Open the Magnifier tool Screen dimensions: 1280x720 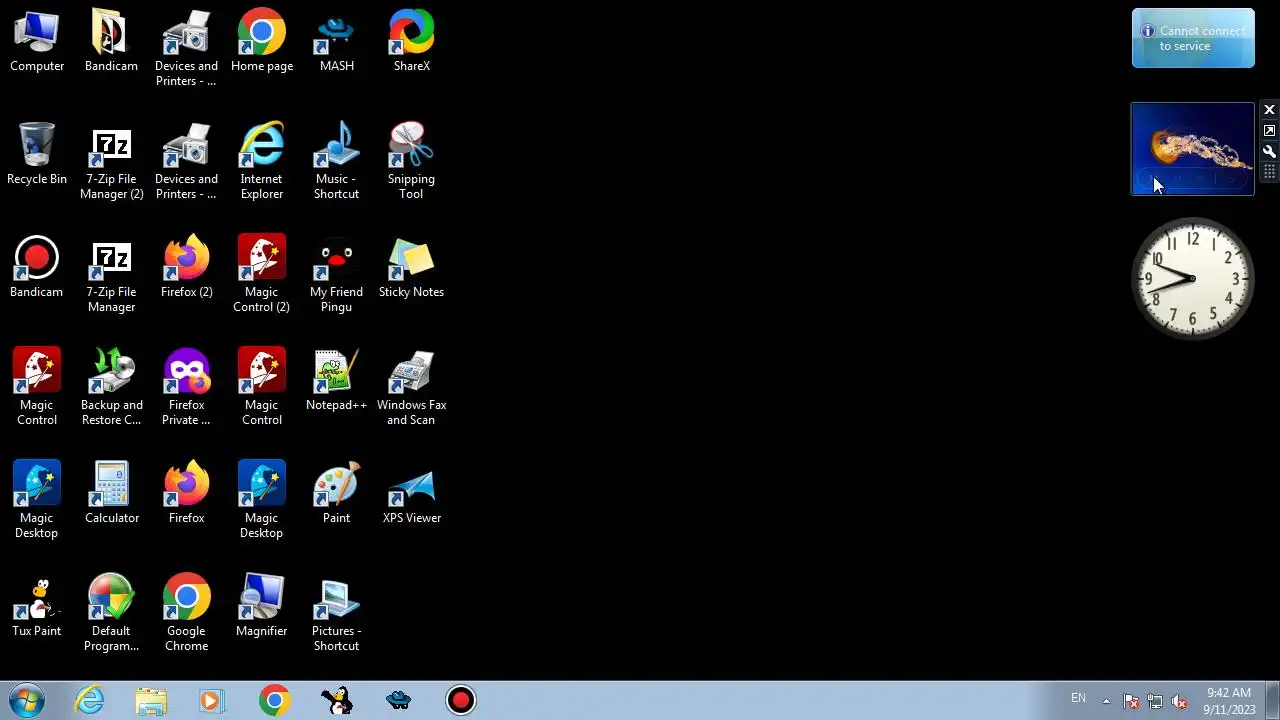pyautogui.click(x=262, y=607)
